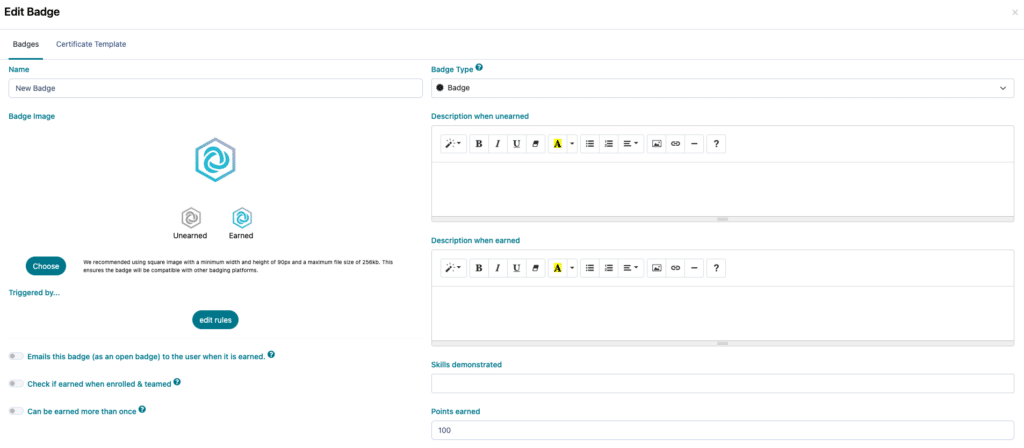Click the Badge Type help icon
Viewport: 1024px width, 448px height.
tap(479, 68)
